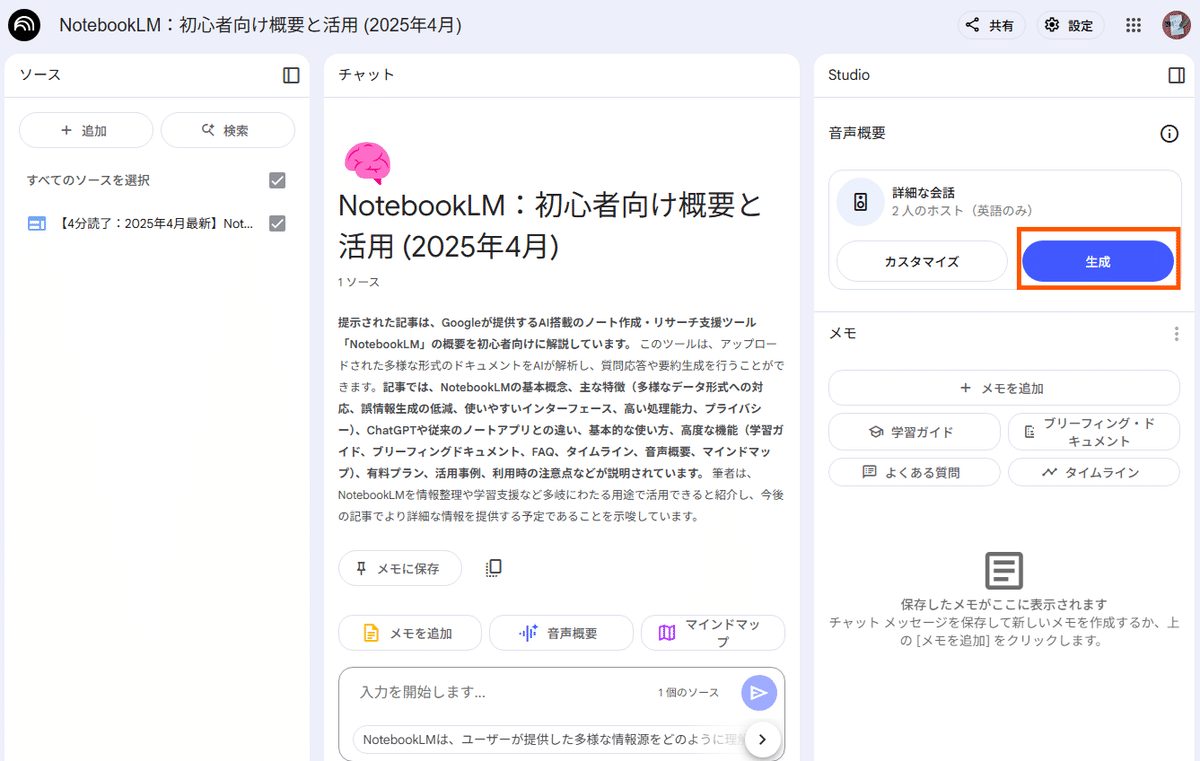Click the 生成 generate button
Image resolution: width=1200 pixels, height=761 pixels.
click(x=1098, y=260)
